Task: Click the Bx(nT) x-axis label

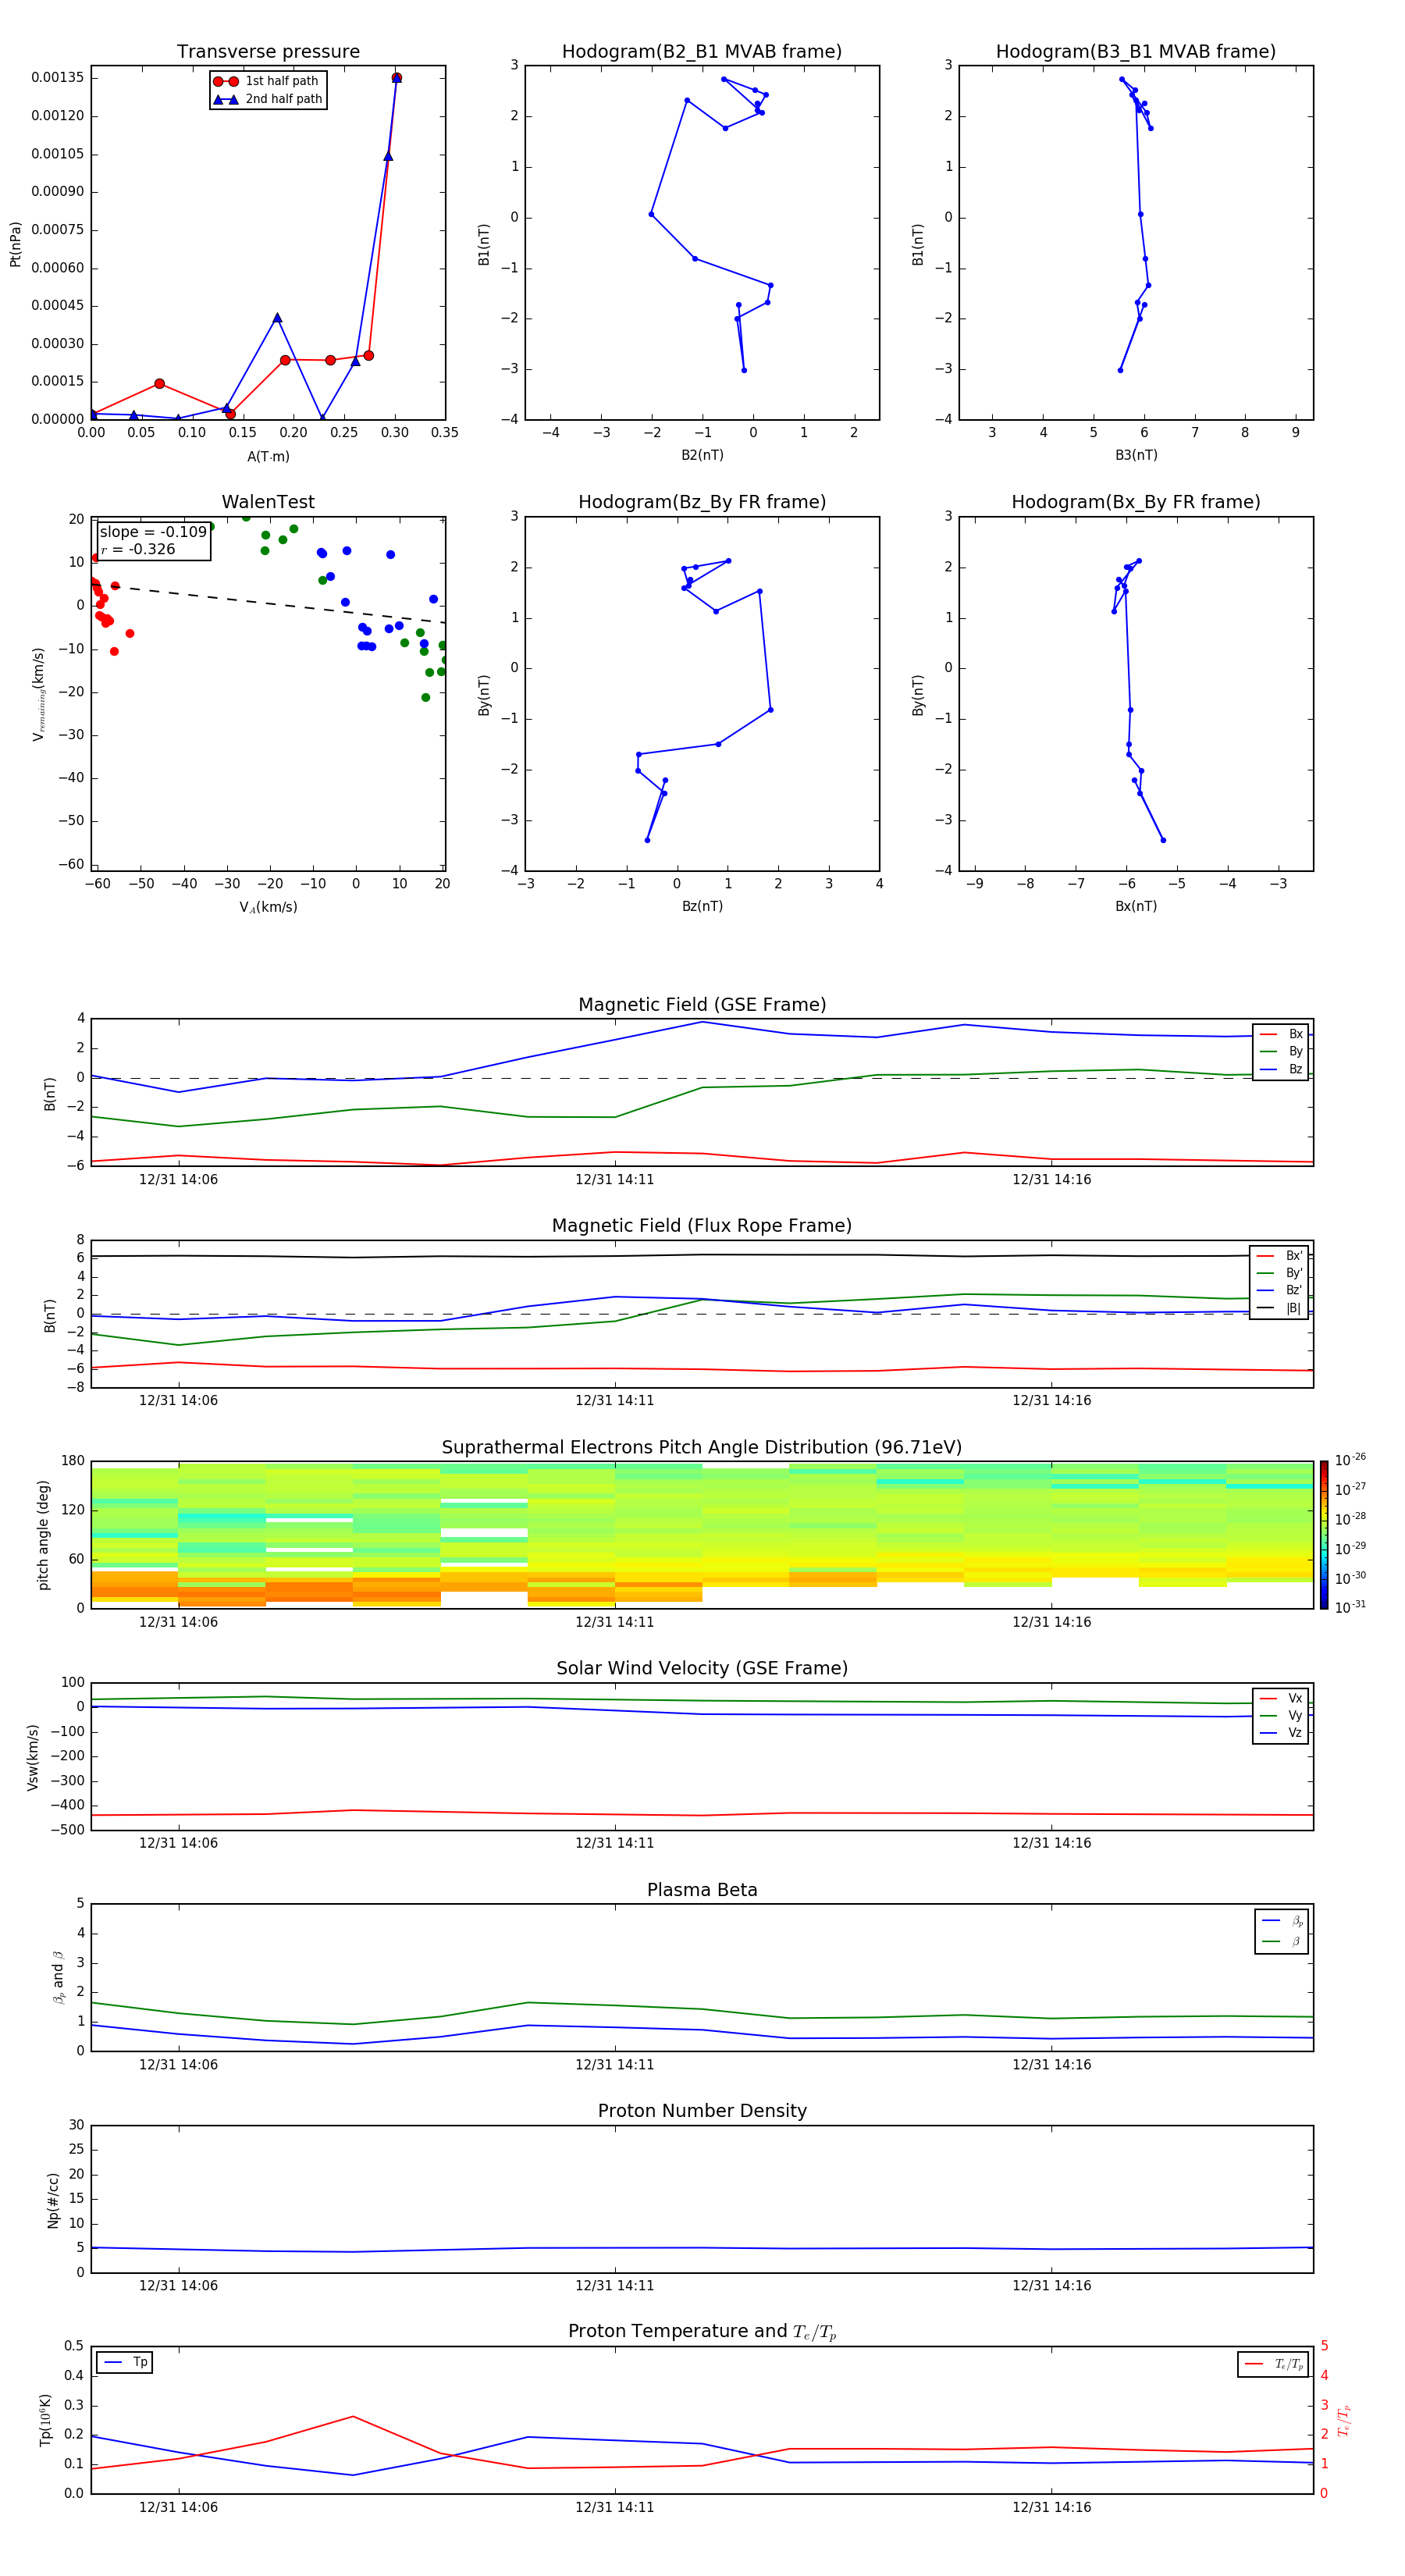Action: point(1136,906)
